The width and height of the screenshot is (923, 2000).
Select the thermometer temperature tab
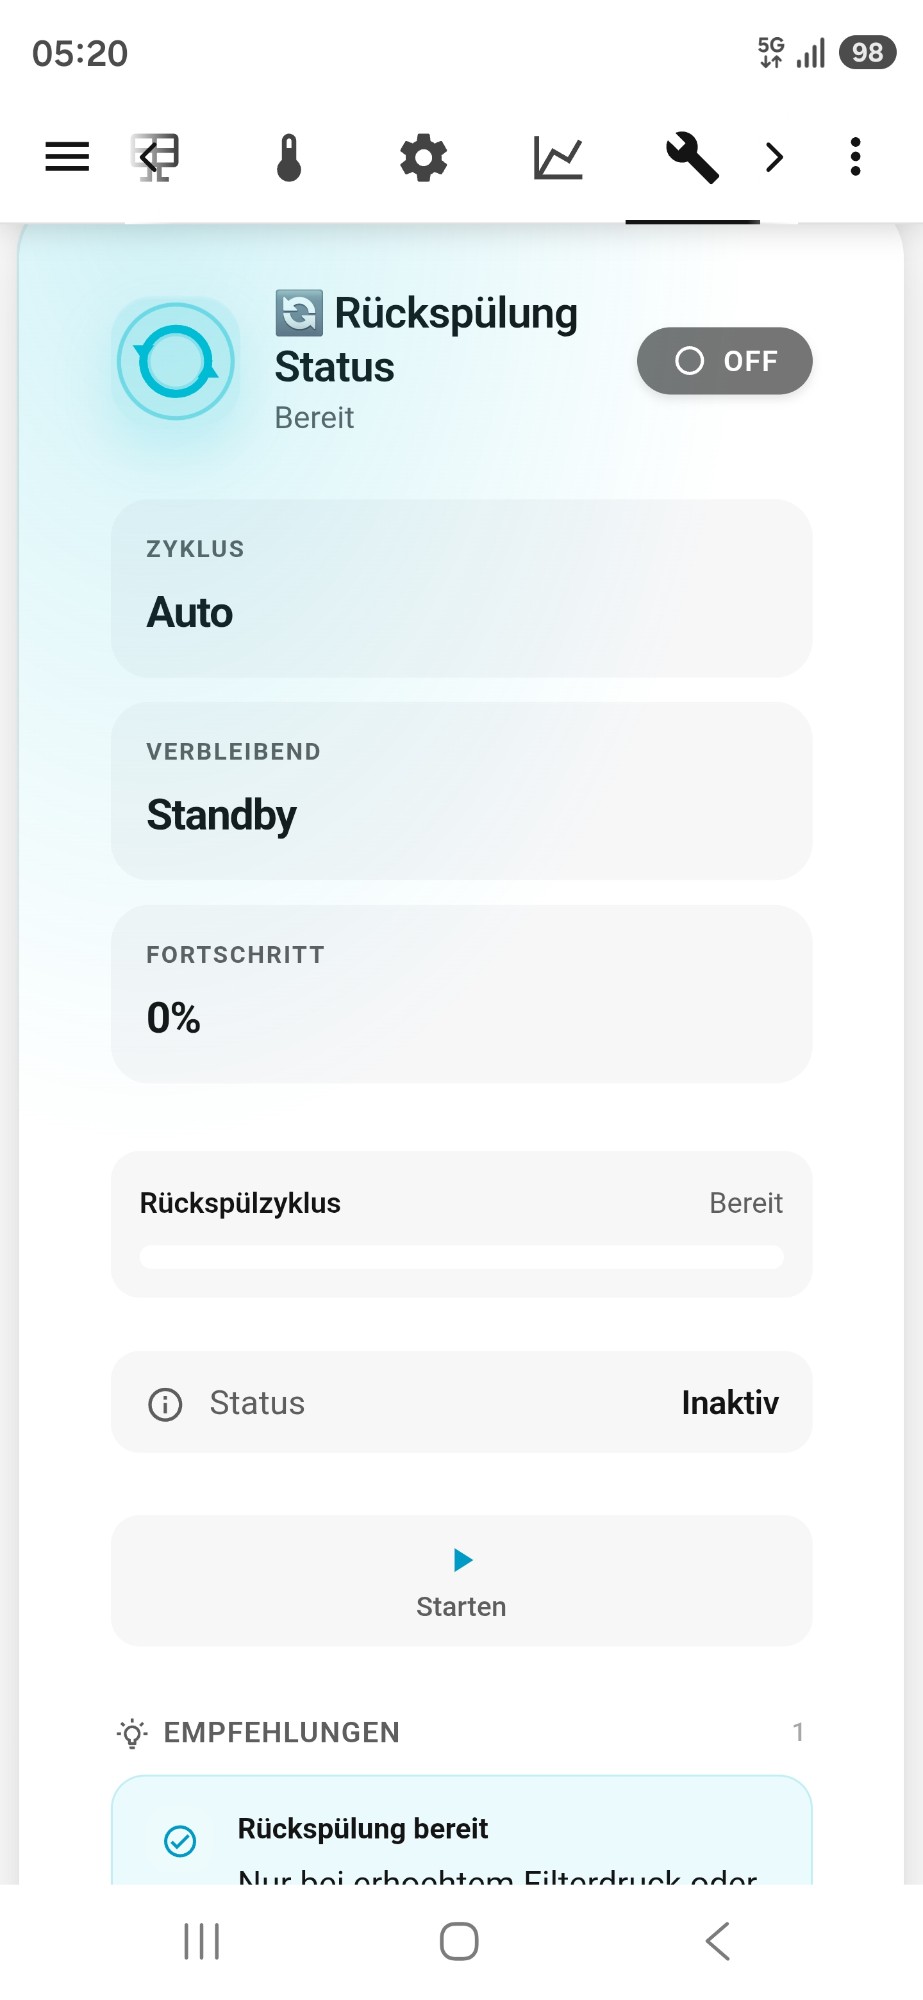coord(289,157)
